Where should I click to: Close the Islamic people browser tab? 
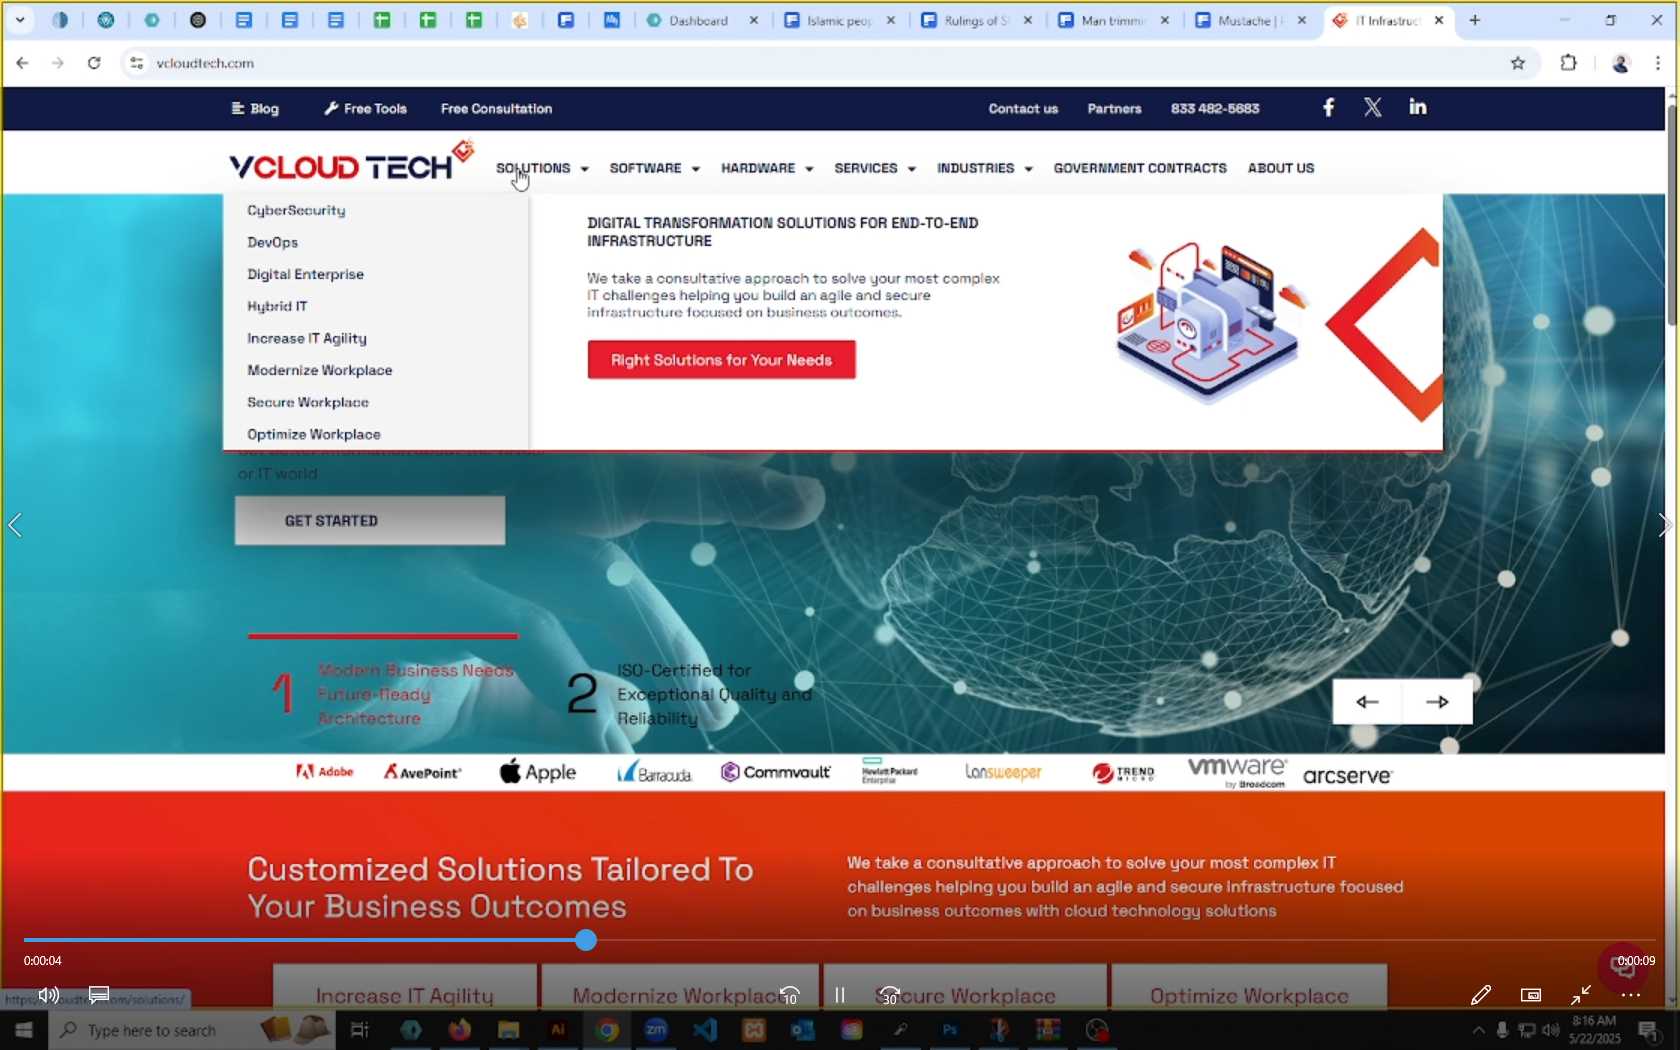(x=891, y=20)
